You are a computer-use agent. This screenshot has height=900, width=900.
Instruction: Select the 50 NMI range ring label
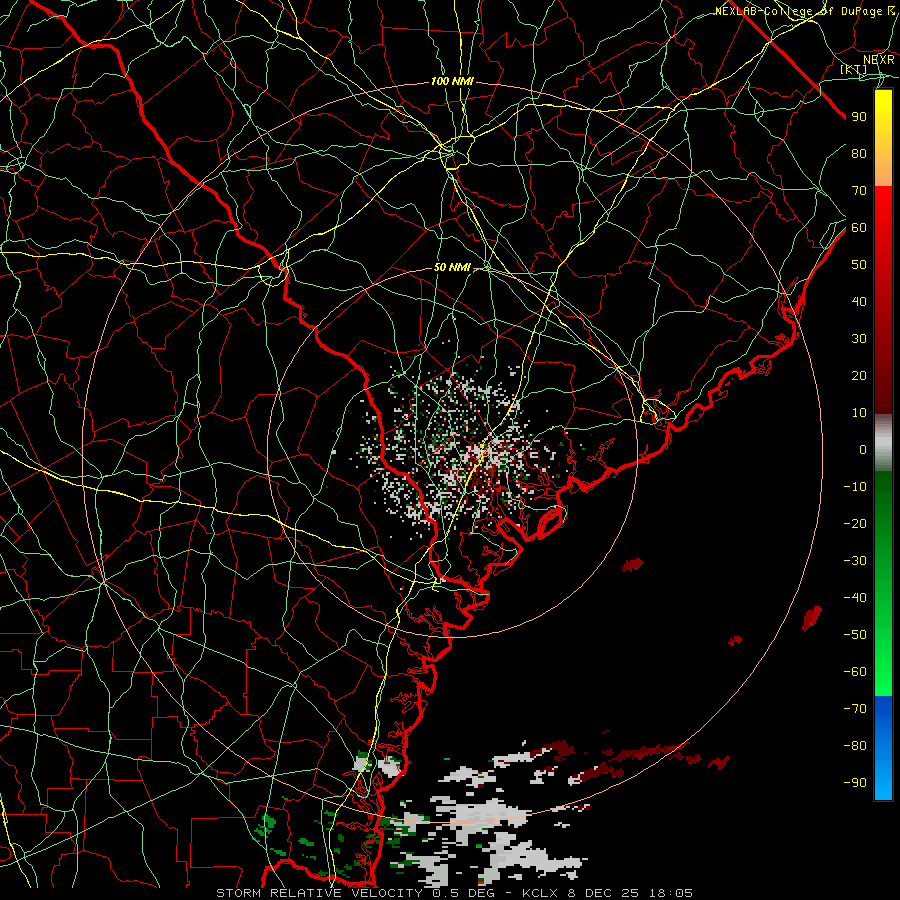[452, 267]
